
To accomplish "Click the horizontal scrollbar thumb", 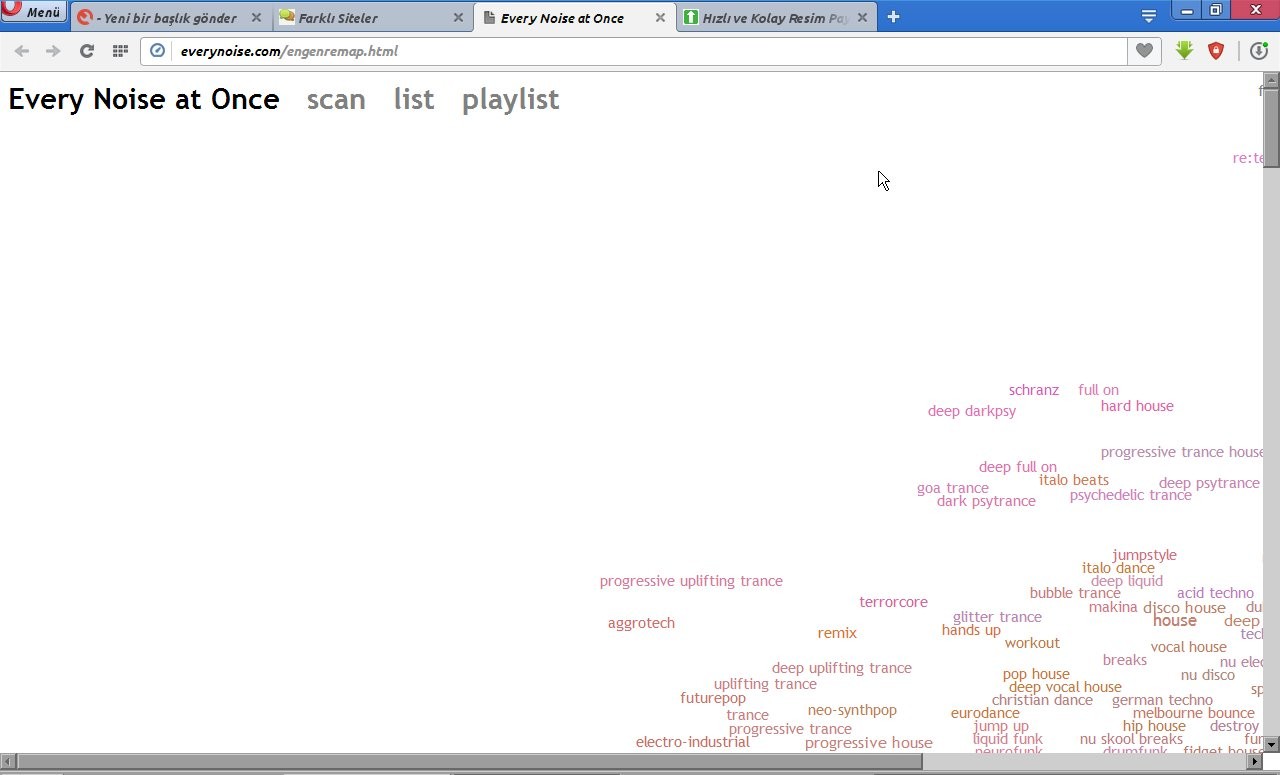I will point(469,763).
